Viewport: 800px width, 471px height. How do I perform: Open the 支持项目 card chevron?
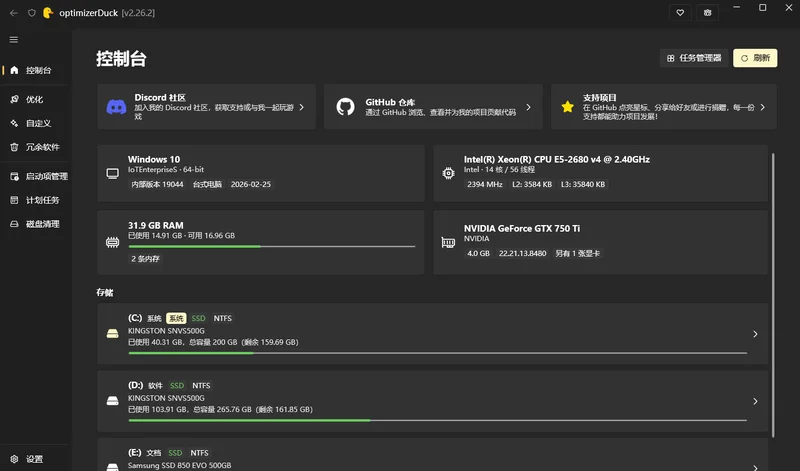(x=763, y=107)
